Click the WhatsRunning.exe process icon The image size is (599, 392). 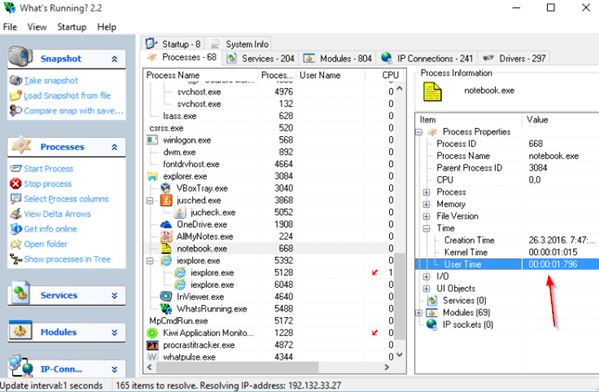[166, 309]
